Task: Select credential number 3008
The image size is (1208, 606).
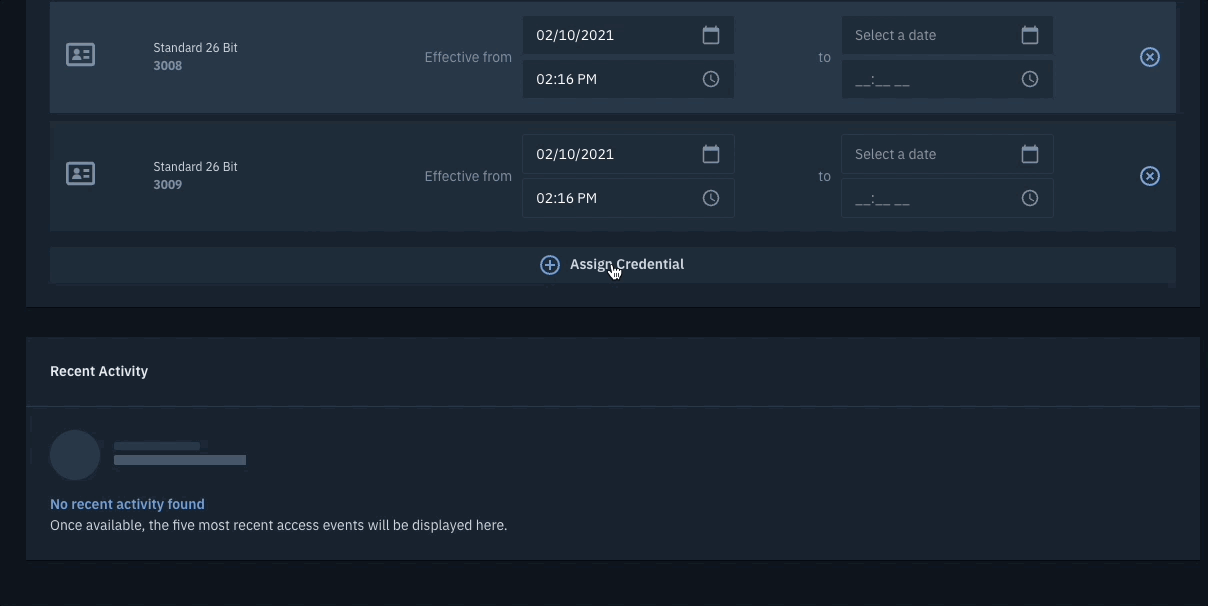Action: [167, 66]
